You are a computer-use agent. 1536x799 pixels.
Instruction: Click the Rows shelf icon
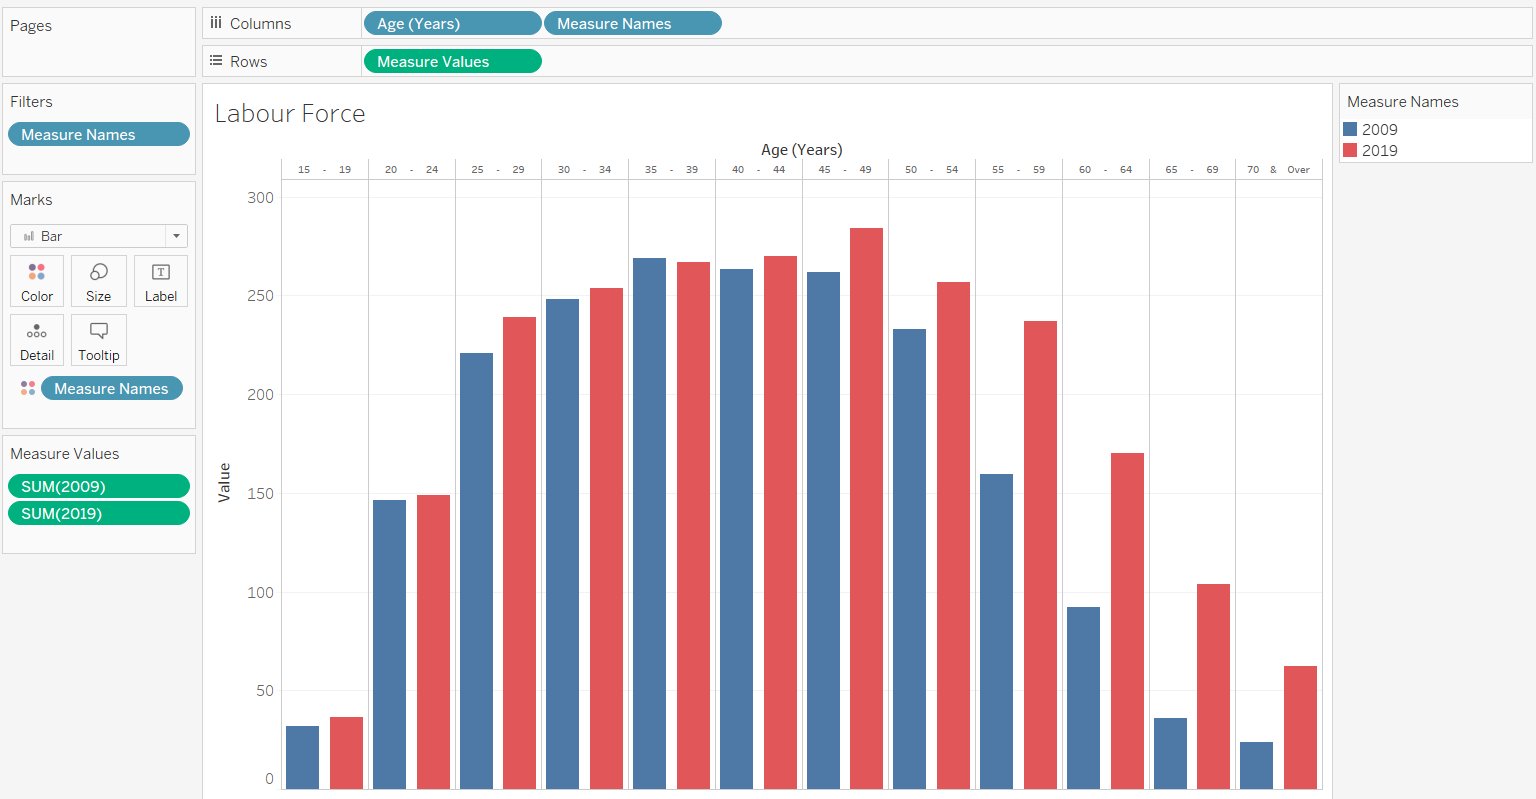pos(216,61)
